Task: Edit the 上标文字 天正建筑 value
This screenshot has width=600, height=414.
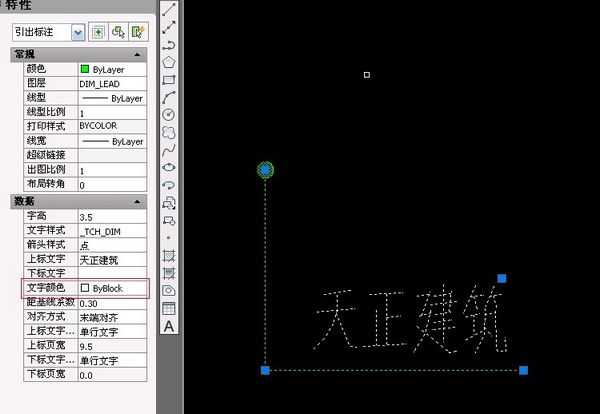Action: click(112, 260)
